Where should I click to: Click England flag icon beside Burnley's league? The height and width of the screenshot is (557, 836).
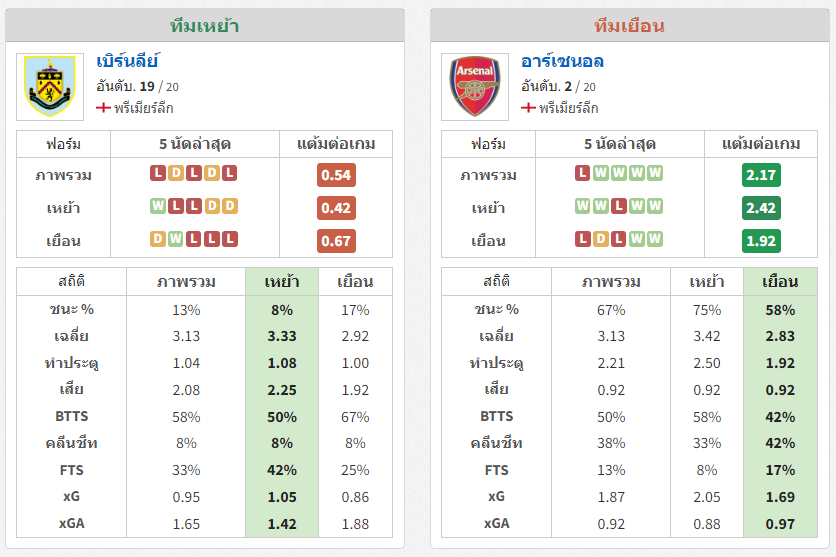click(103, 108)
